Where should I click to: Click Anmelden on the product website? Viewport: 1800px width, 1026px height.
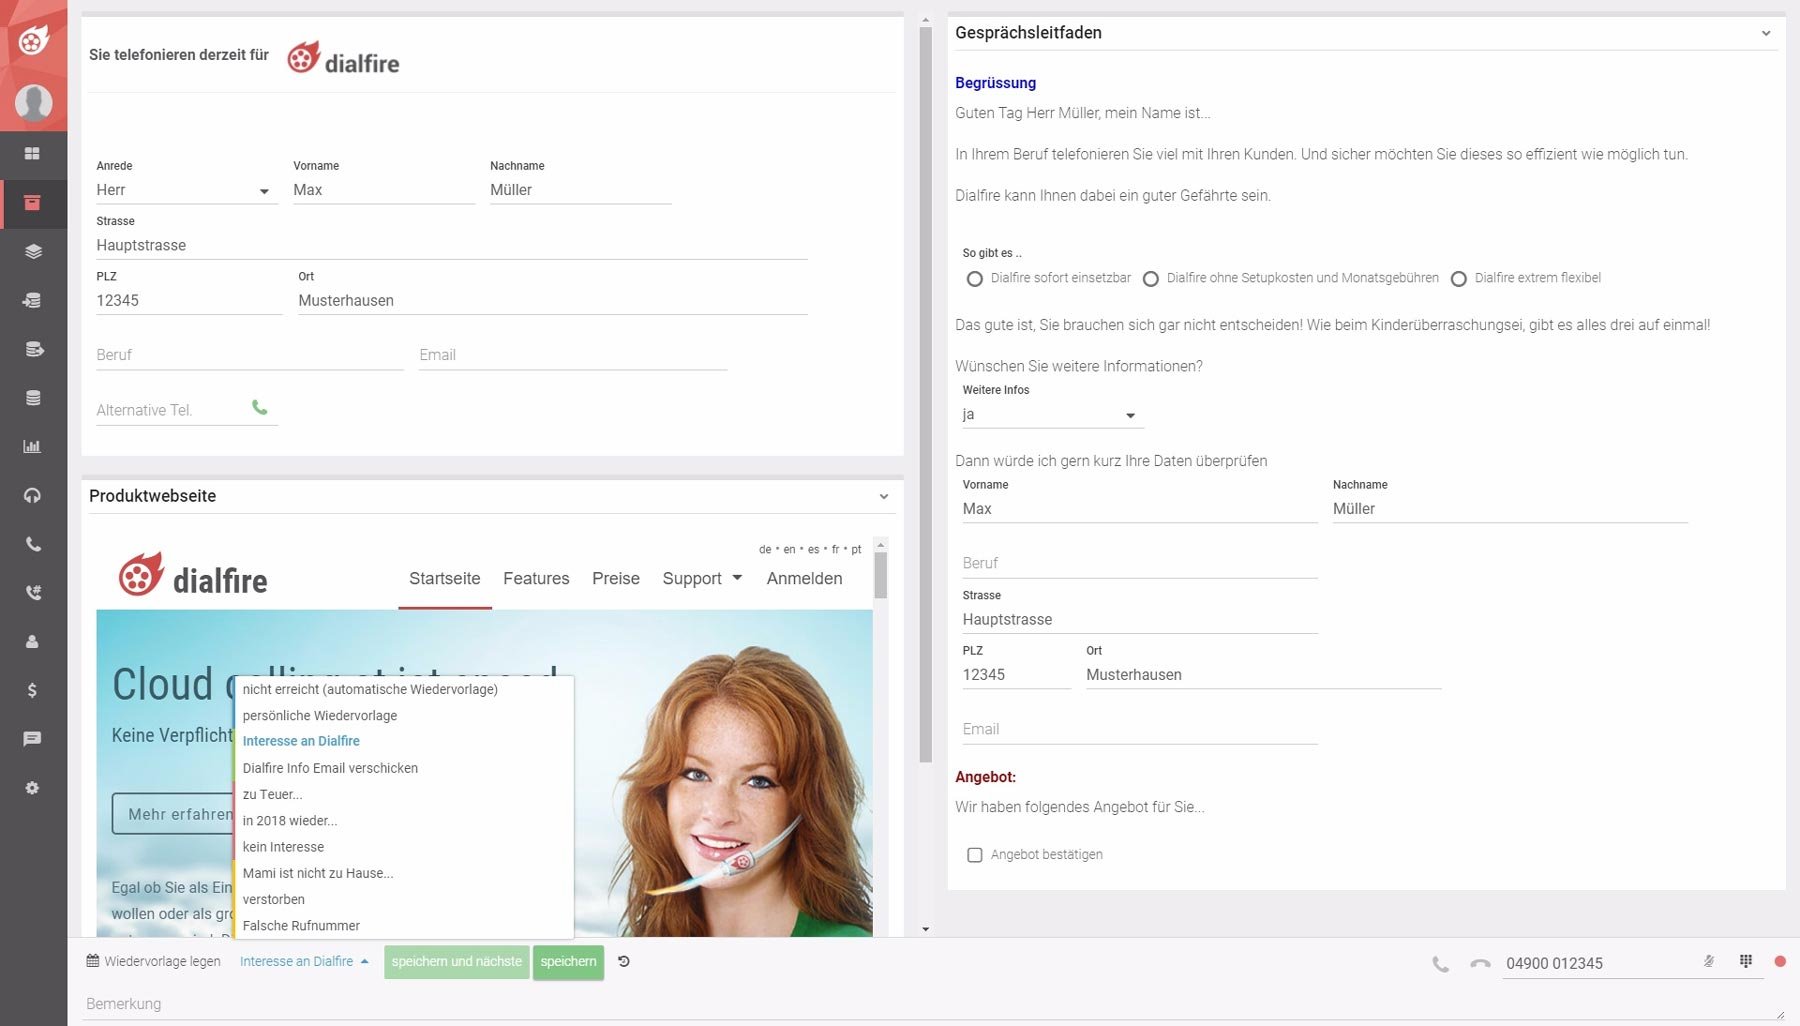pyautogui.click(x=805, y=578)
